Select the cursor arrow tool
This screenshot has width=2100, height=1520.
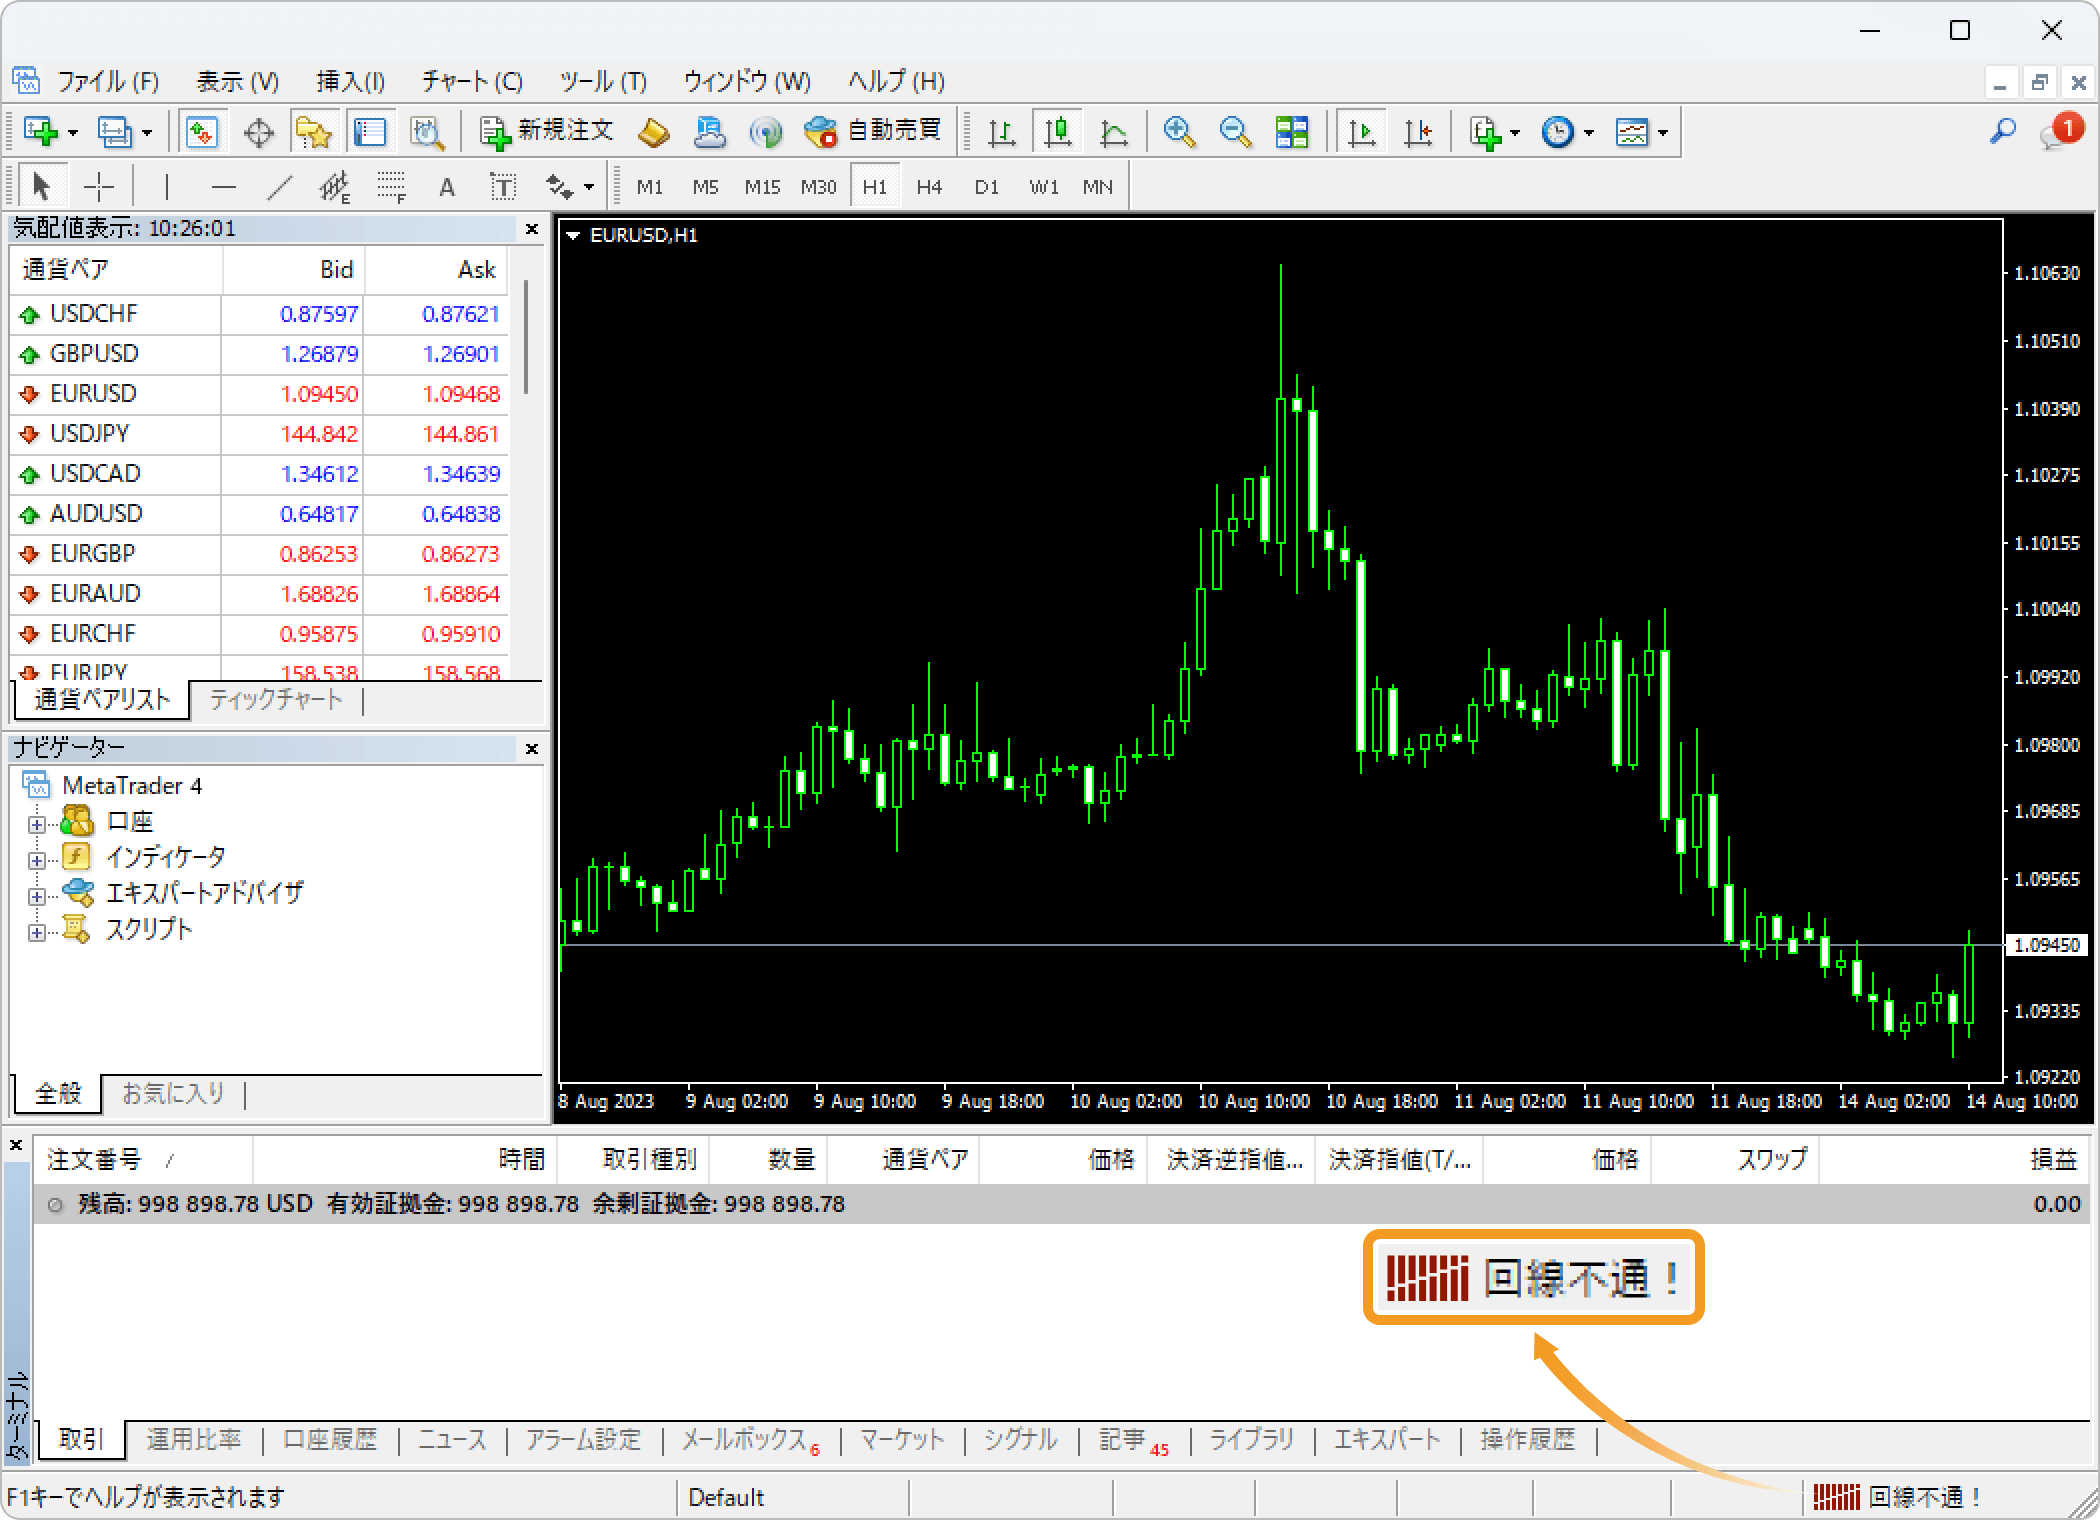[41, 186]
